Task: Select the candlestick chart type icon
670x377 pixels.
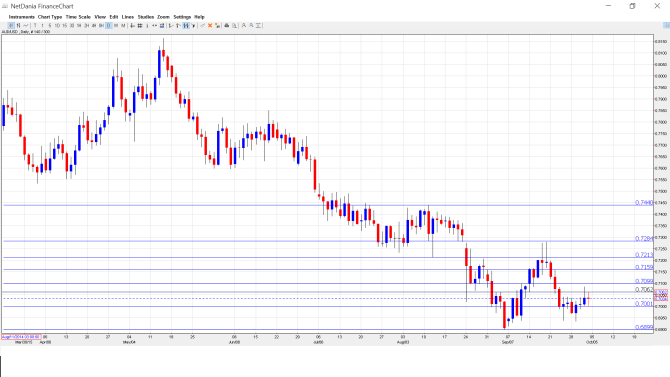Action: click(x=11, y=26)
